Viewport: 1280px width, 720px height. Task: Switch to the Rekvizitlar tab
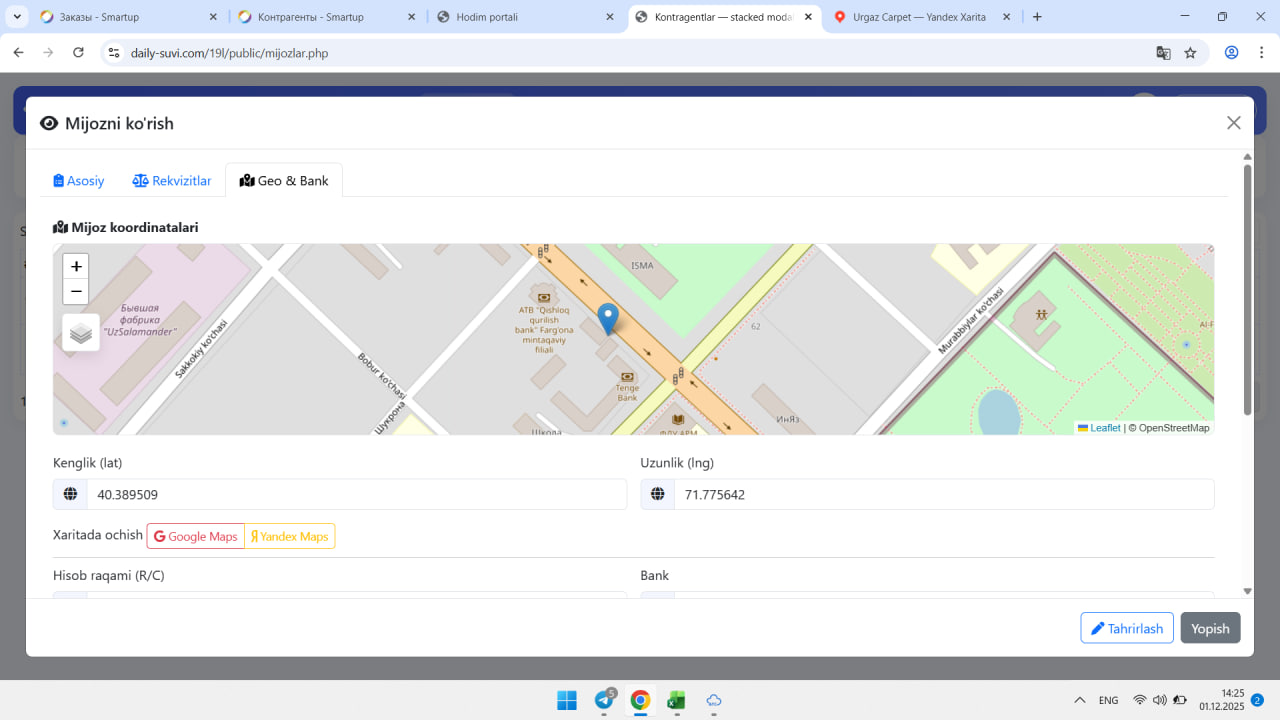click(x=172, y=181)
